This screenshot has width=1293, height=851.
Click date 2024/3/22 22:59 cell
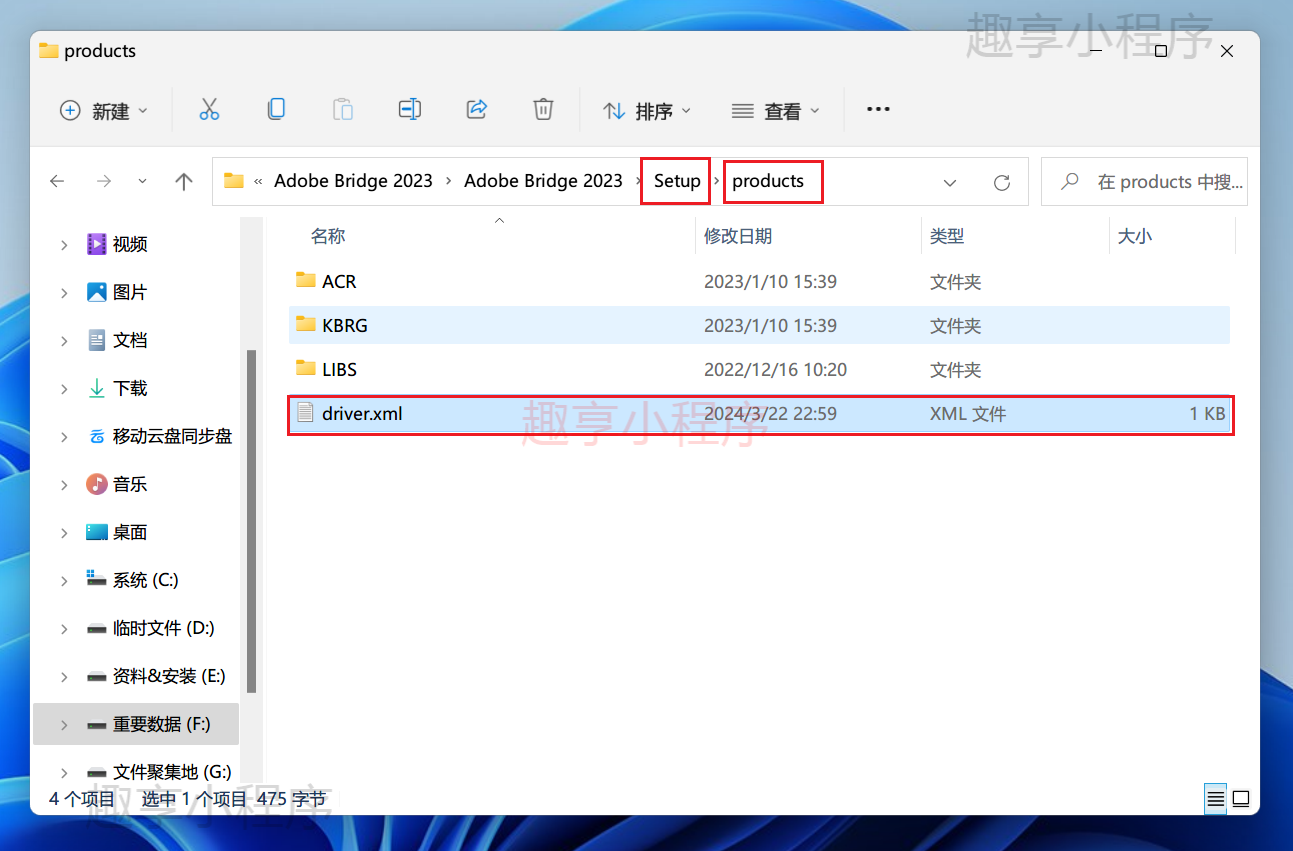(770, 413)
